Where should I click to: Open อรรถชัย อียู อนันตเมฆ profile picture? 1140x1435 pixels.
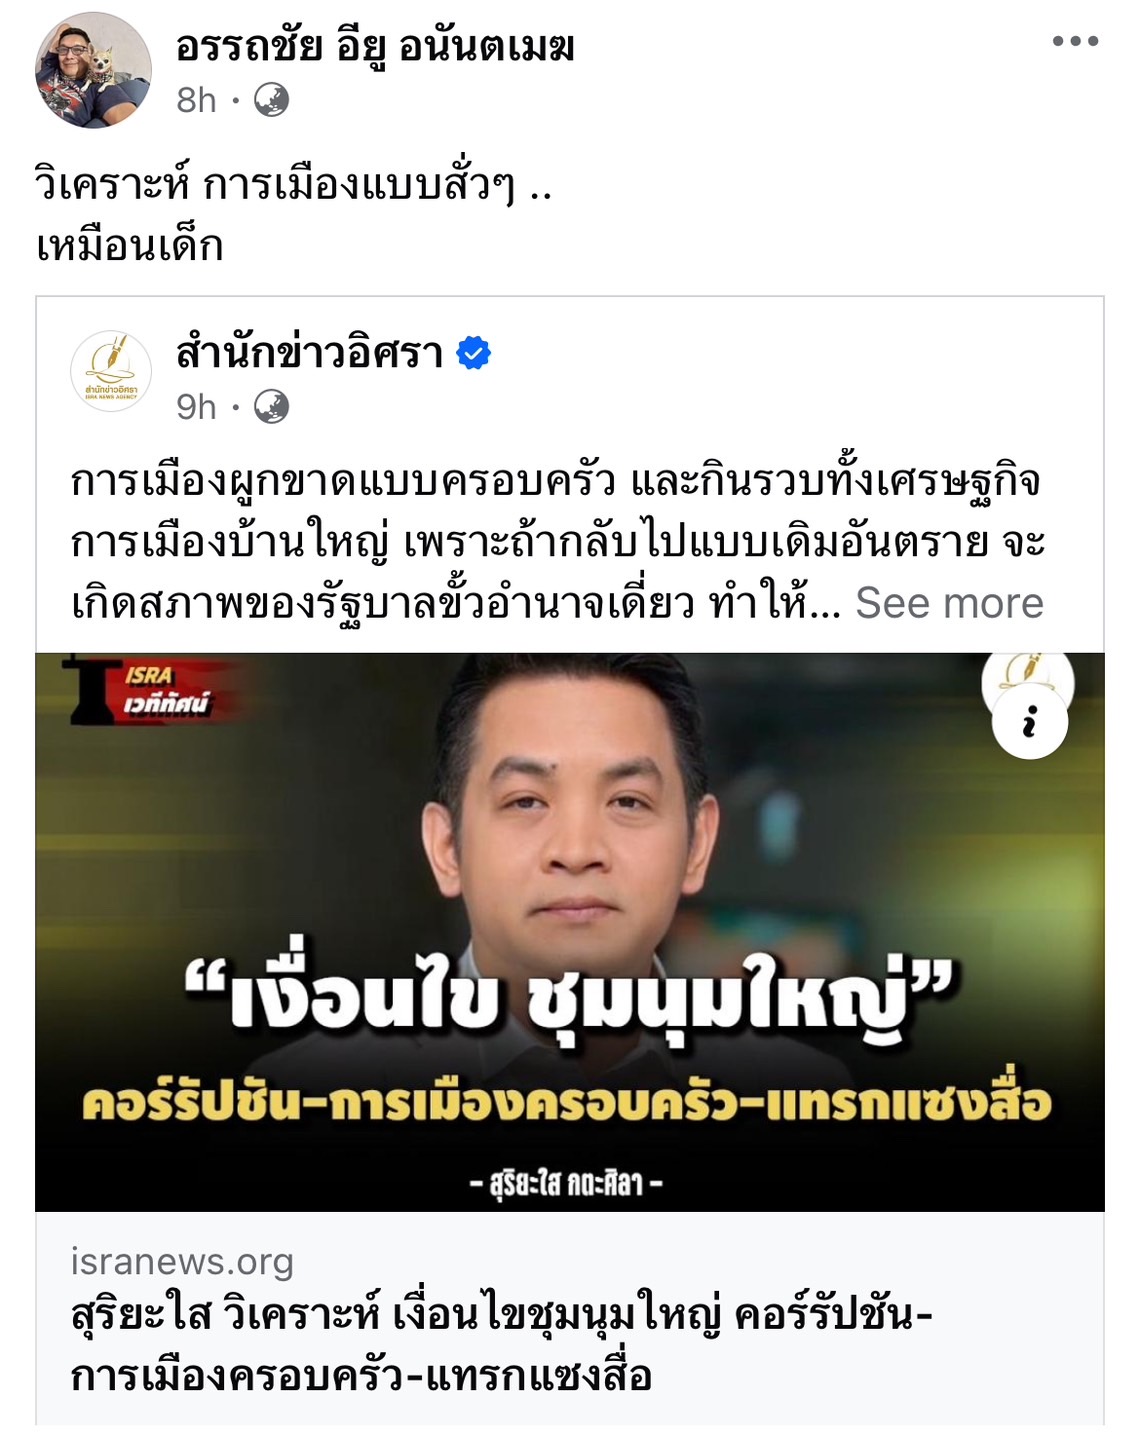93,70
